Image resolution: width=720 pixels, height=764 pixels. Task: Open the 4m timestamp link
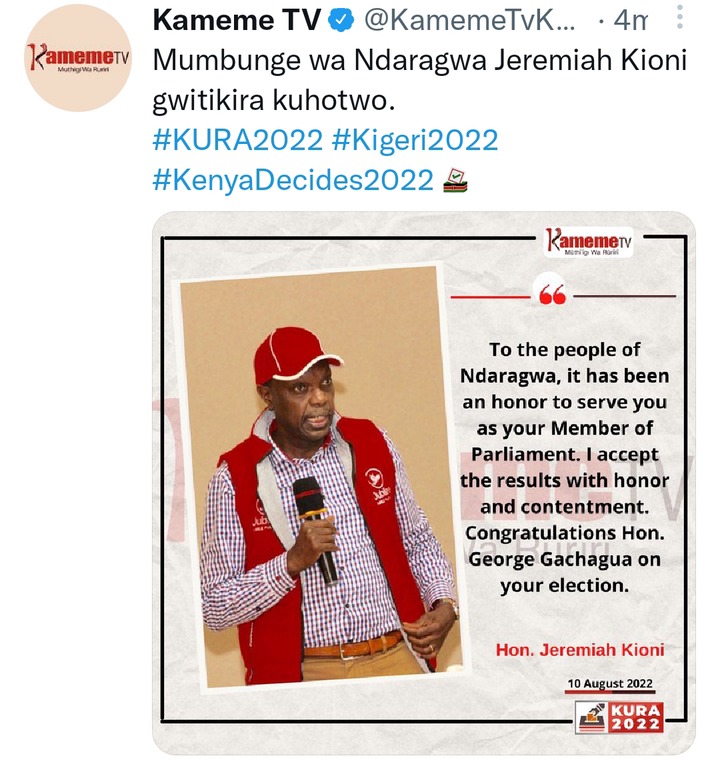coord(630,20)
